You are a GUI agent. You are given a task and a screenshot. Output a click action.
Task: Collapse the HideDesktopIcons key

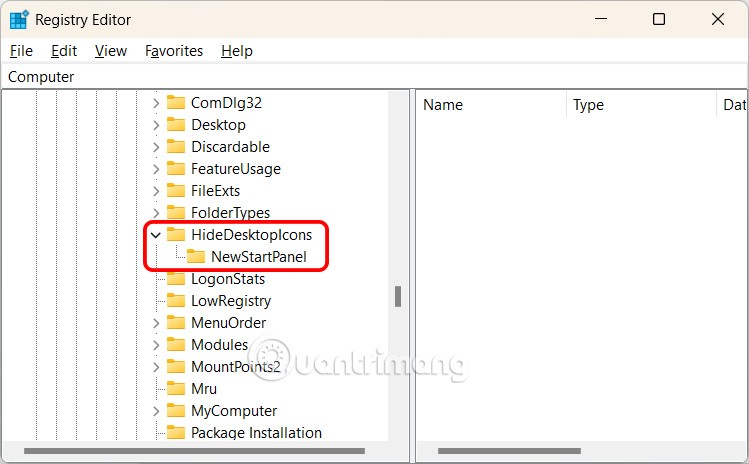pyautogui.click(x=156, y=235)
